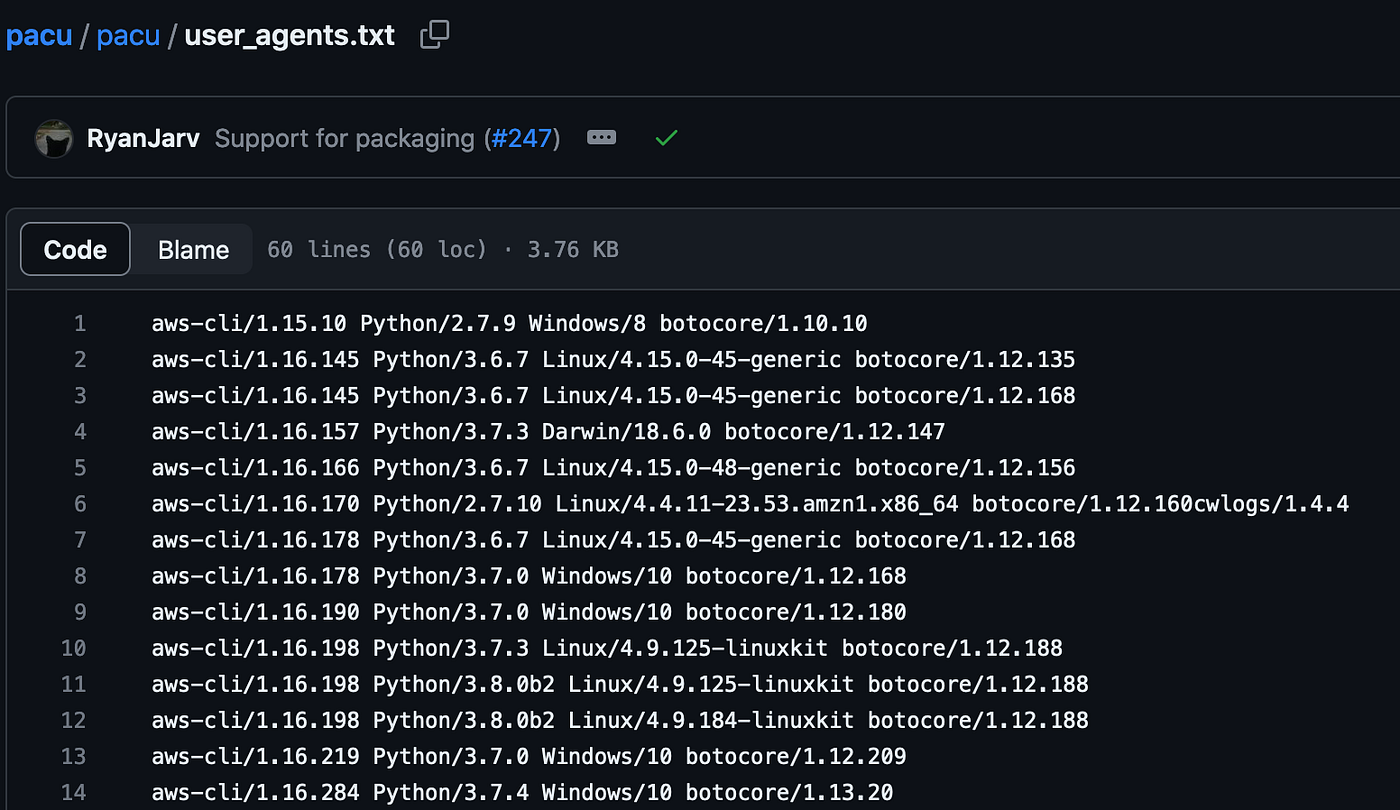
Task: Open RyanJarv avatar image
Action: point(54,138)
